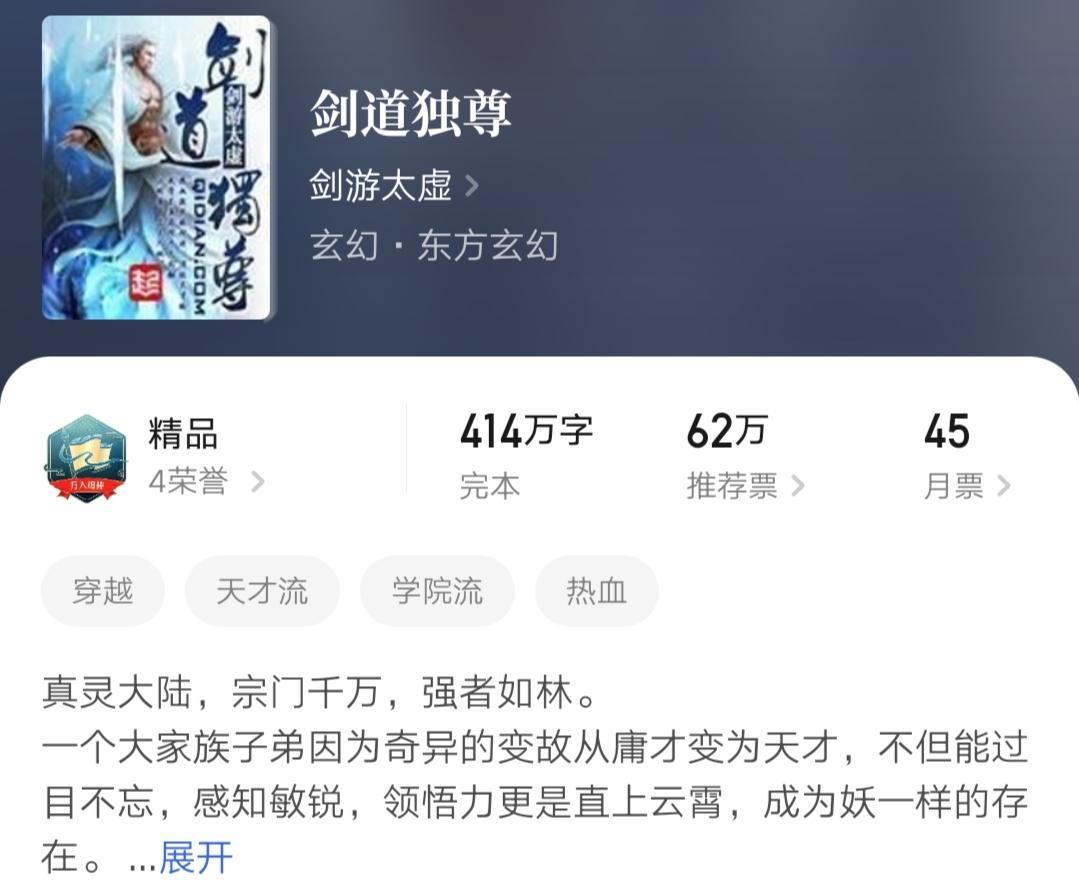The height and width of the screenshot is (881, 1079).
Task: Tap the 万人追捧 honor badge icon
Action: tap(86, 457)
